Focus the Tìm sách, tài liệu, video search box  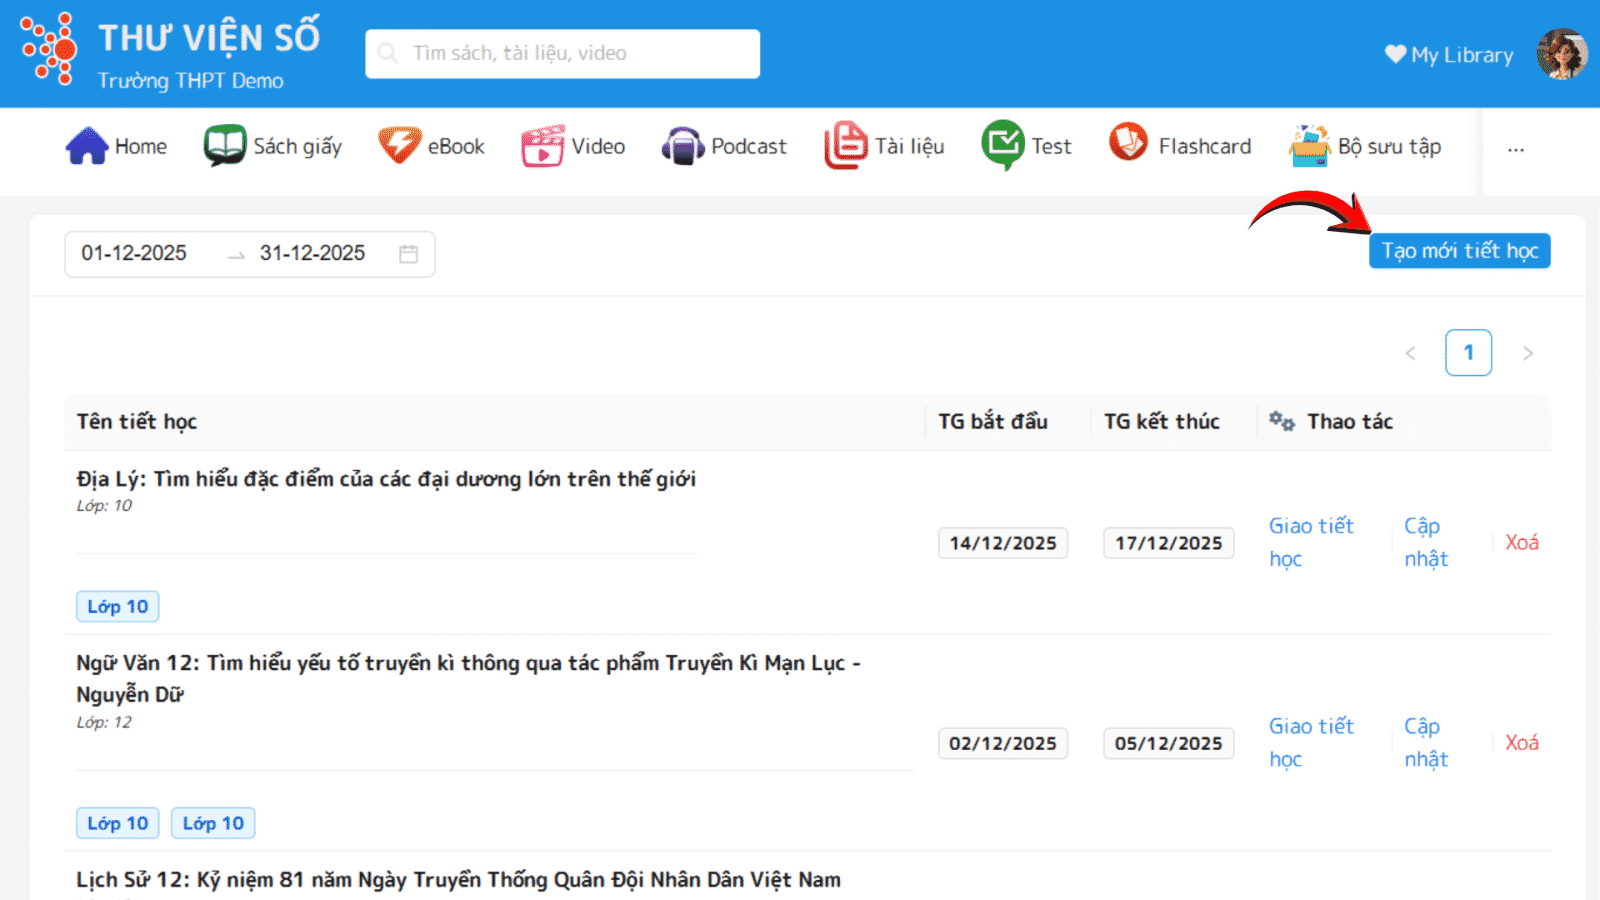563,54
